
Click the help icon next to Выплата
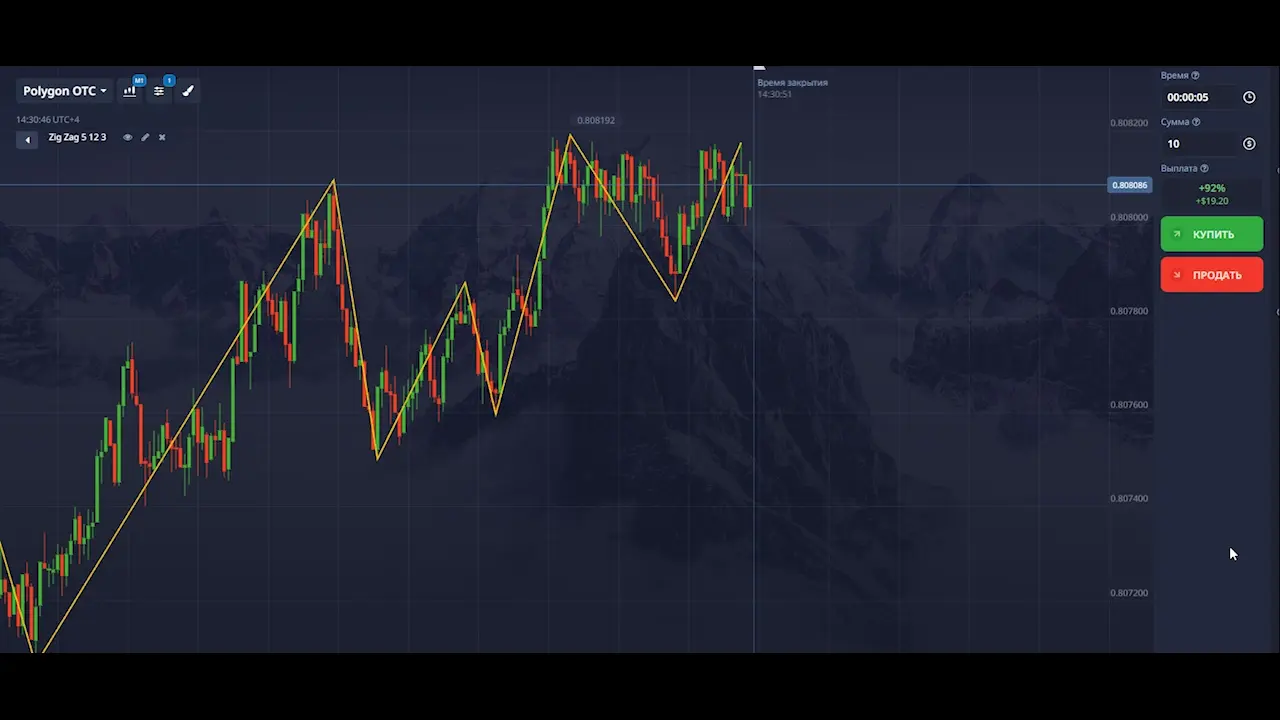point(1204,169)
